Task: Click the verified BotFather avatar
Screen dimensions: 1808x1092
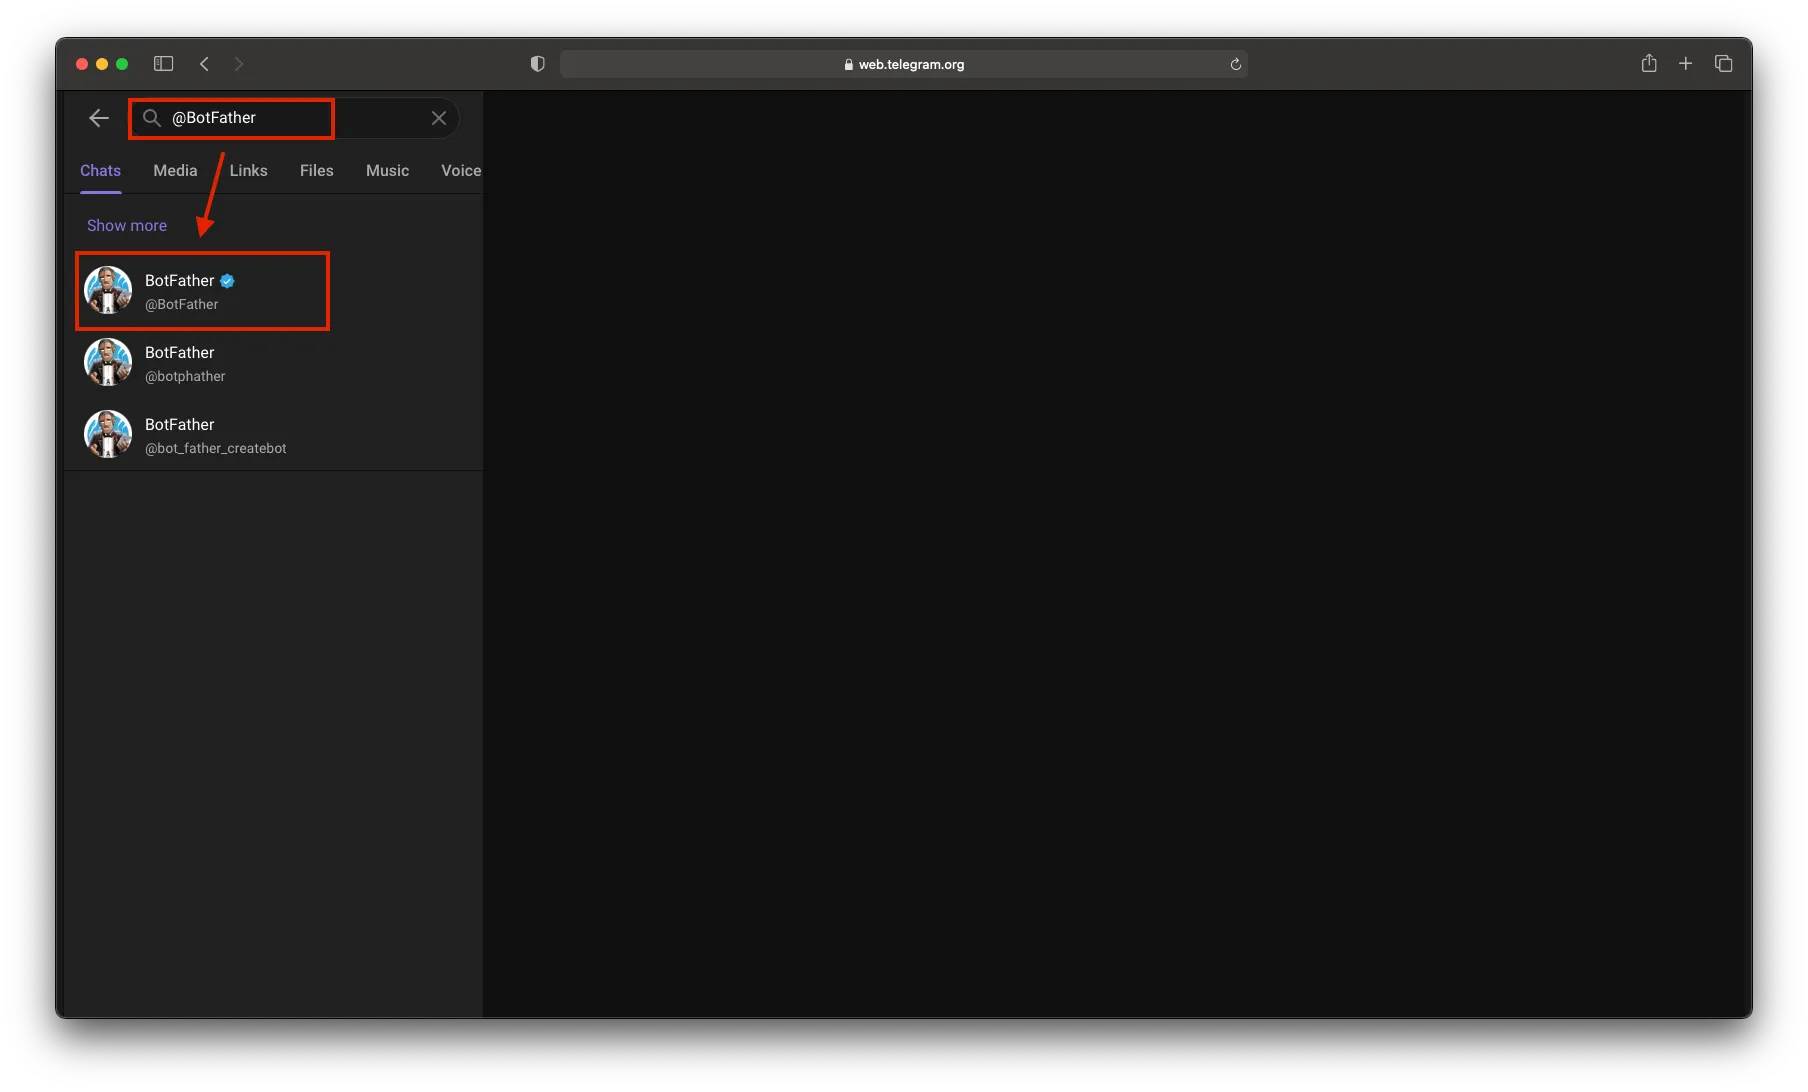Action: click(x=108, y=291)
